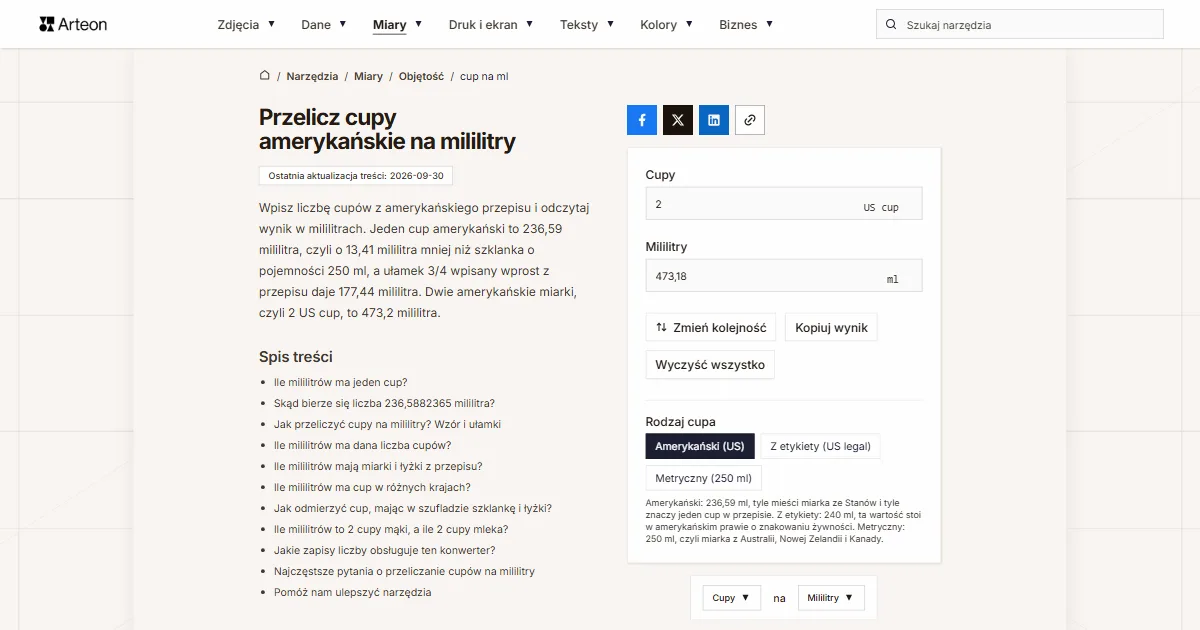The width and height of the screenshot is (1200, 630).
Task: Click the Arteon logo
Action: tap(73, 24)
